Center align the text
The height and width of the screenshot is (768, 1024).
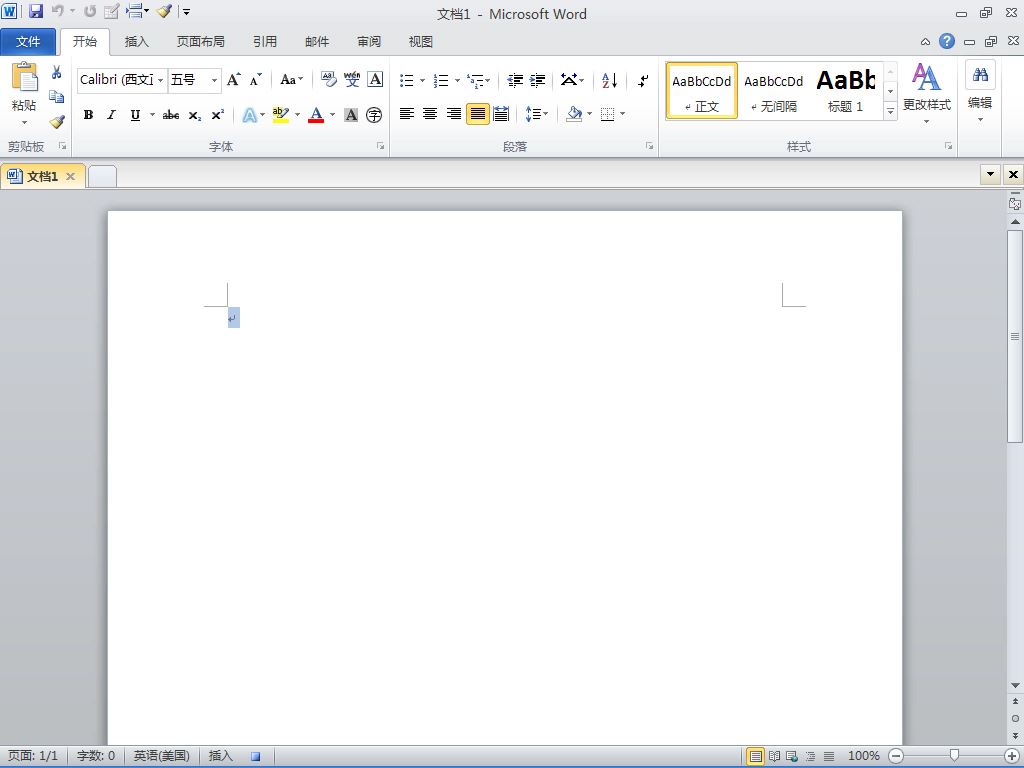point(430,114)
